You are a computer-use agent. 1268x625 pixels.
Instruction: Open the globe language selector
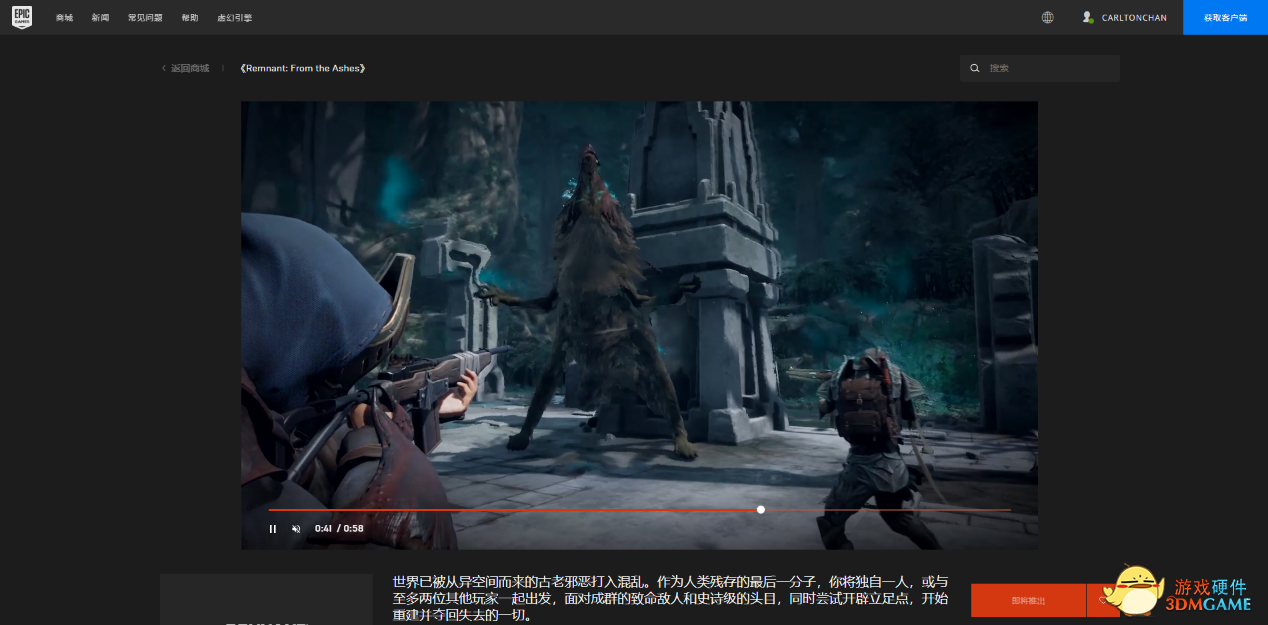(1048, 17)
